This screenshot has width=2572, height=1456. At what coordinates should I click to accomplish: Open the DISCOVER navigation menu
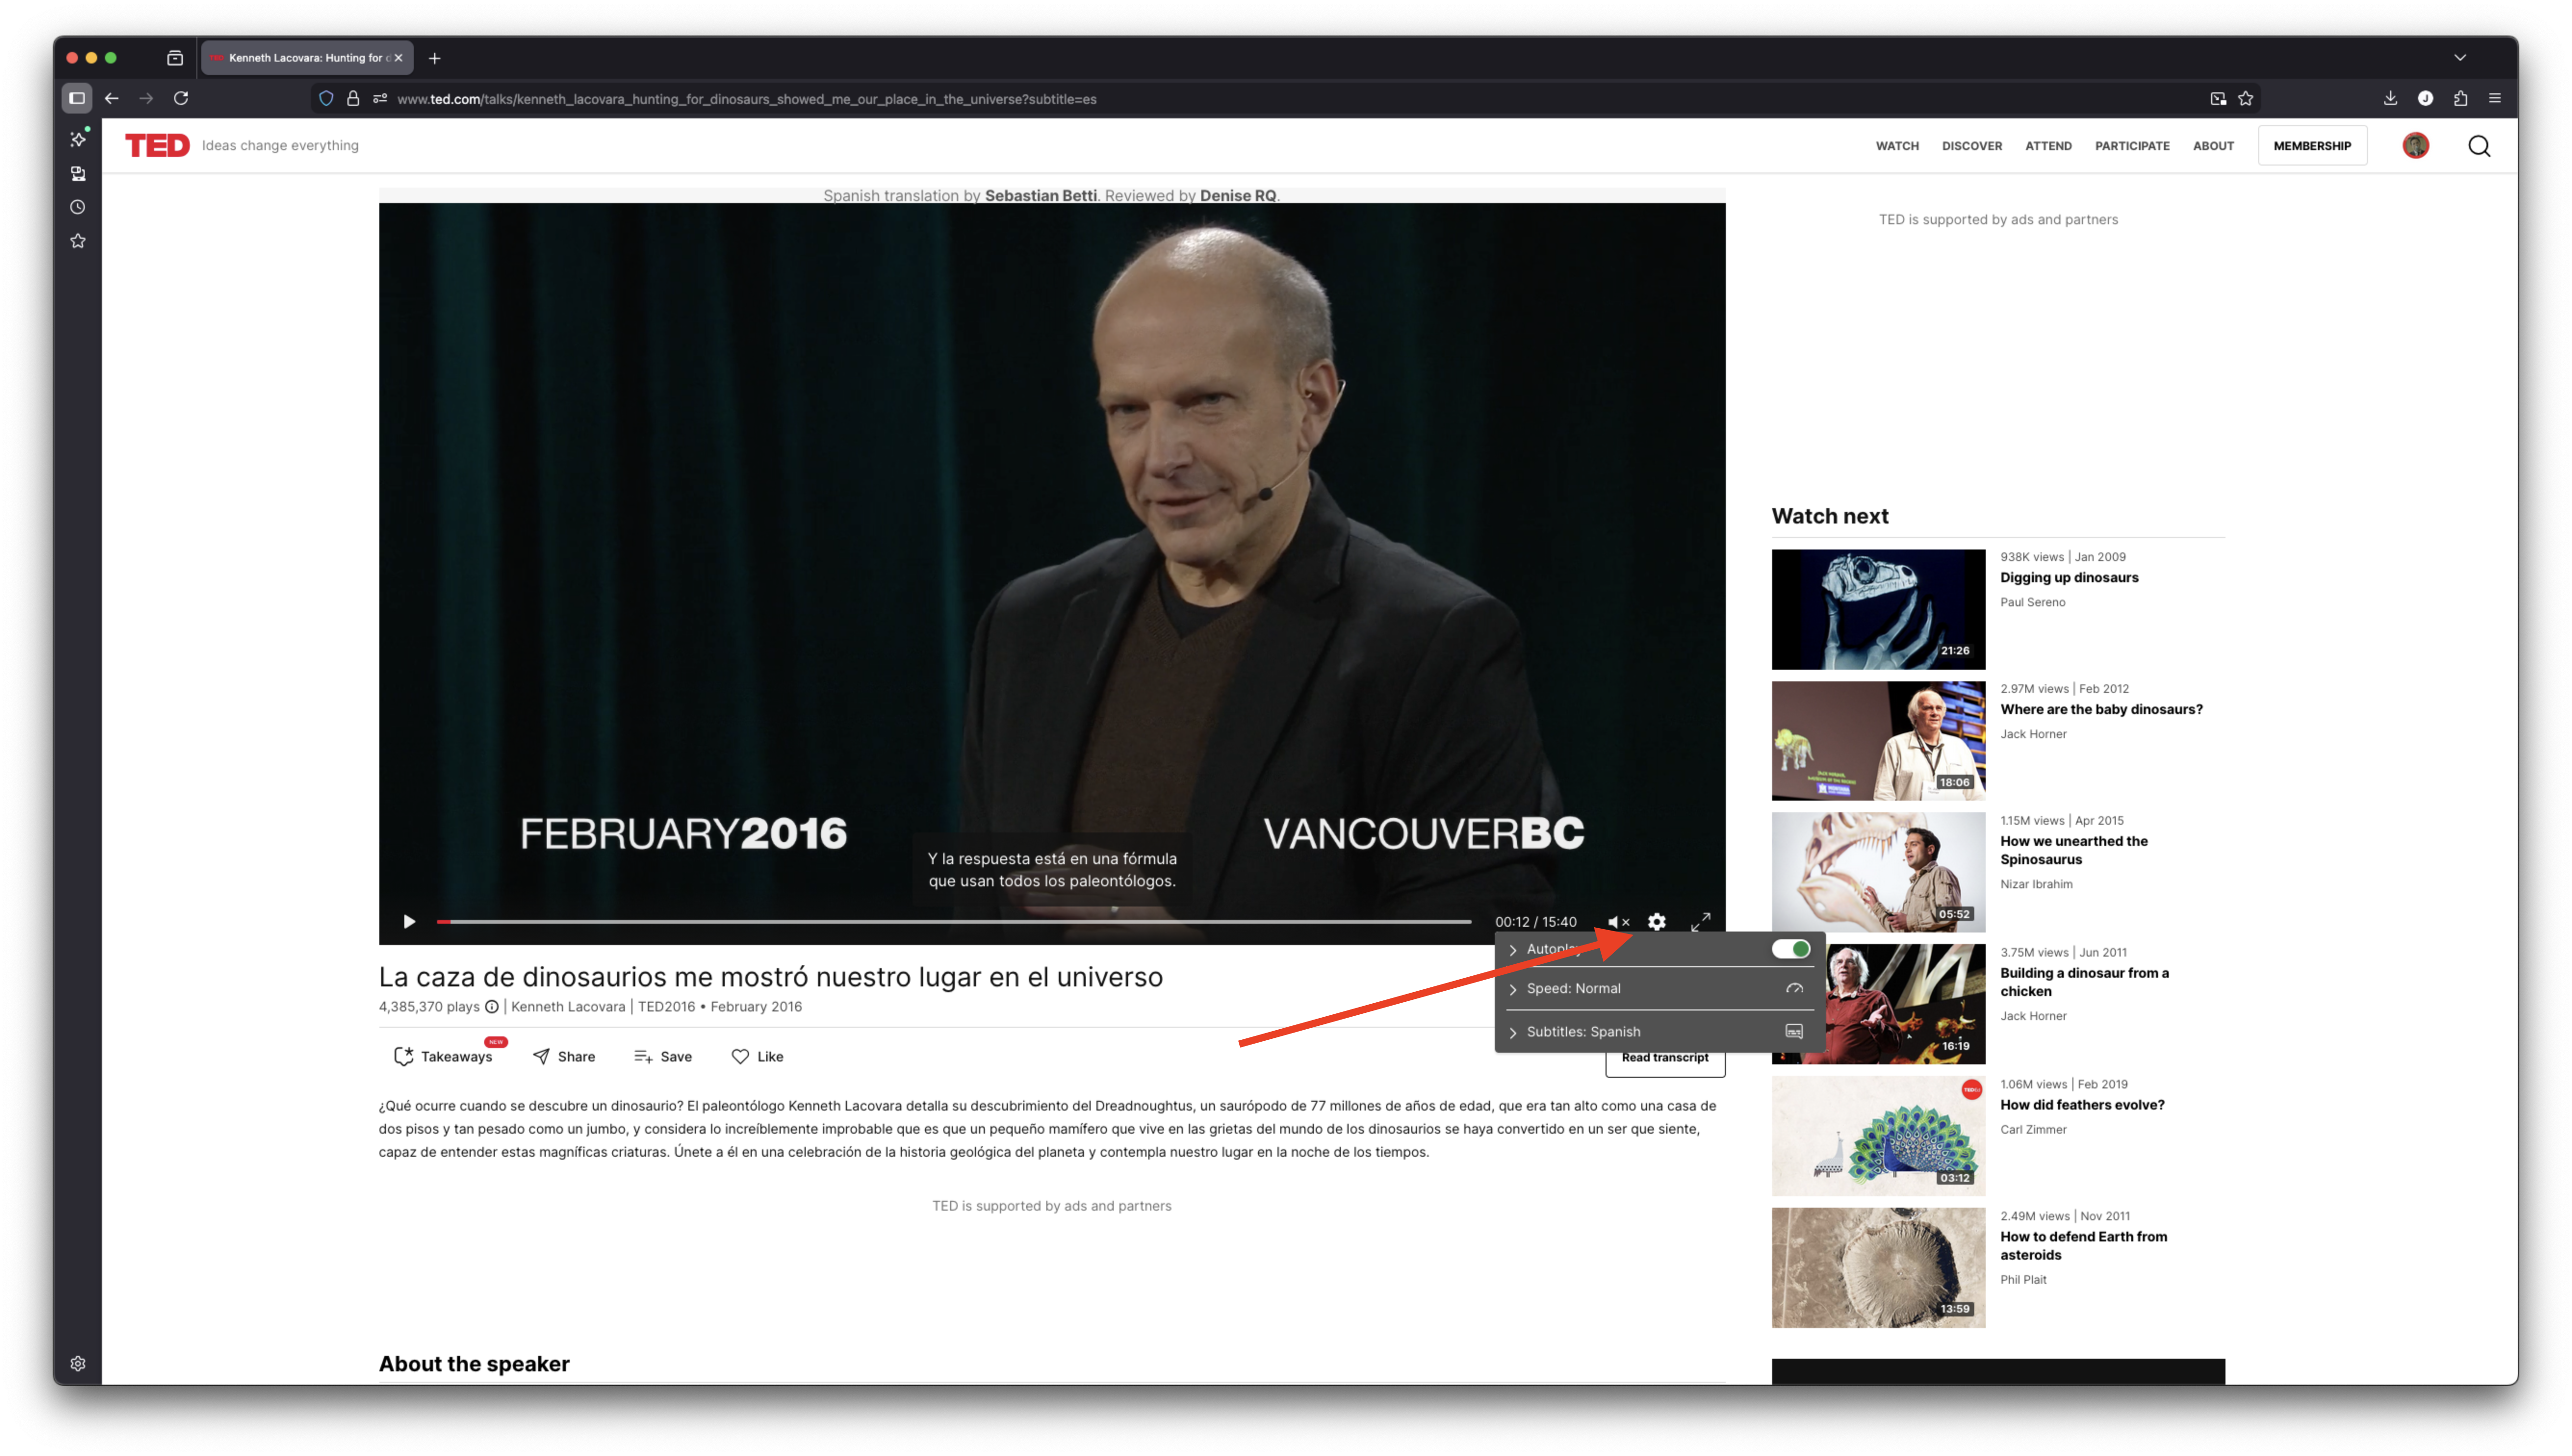click(x=1971, y=146)
